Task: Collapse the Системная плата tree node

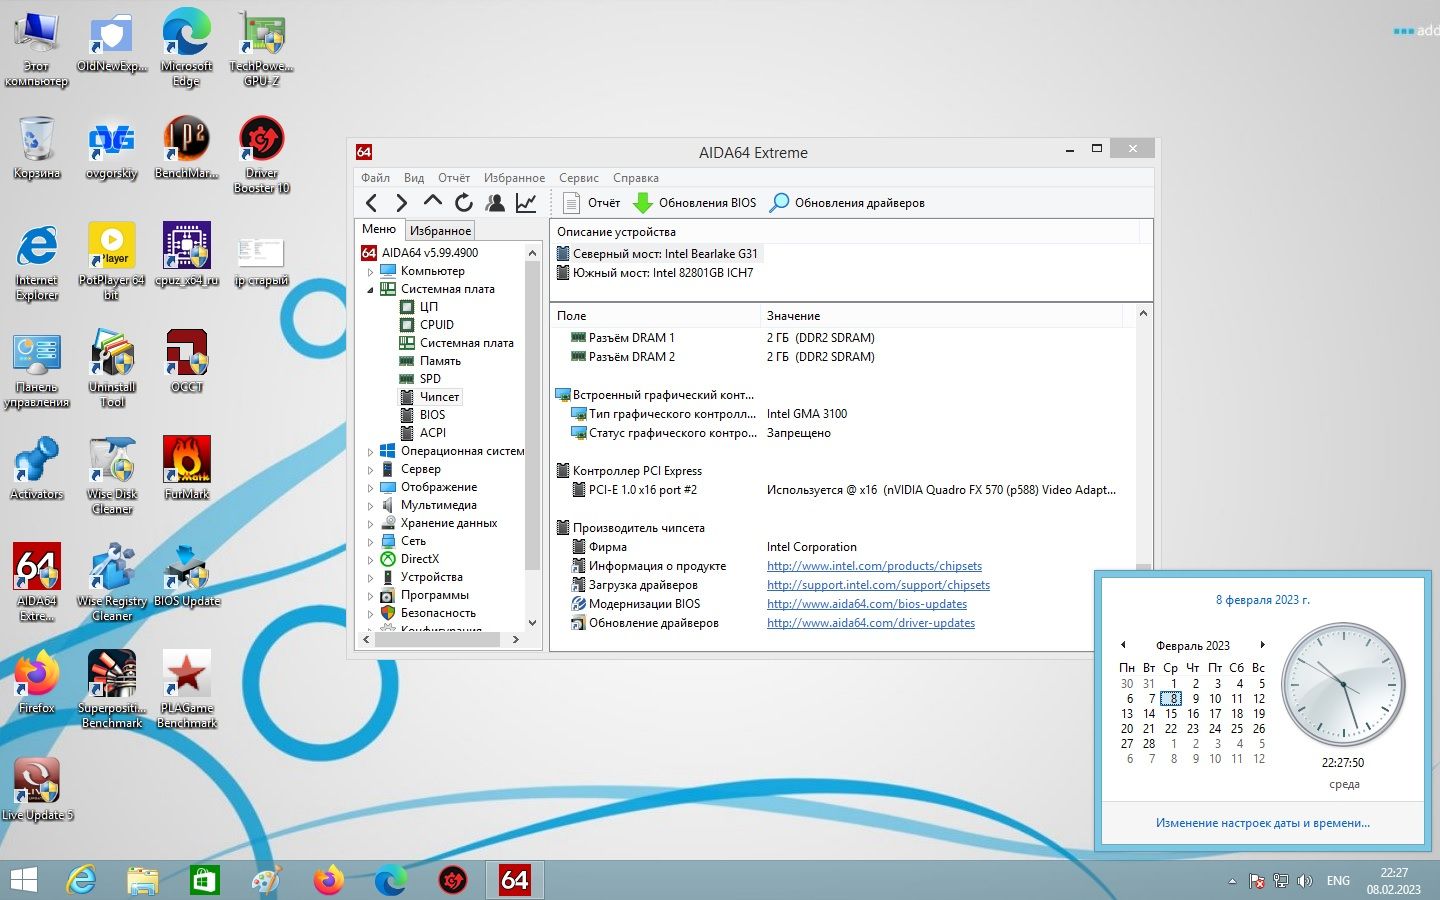Action: (x=370, y=289)
